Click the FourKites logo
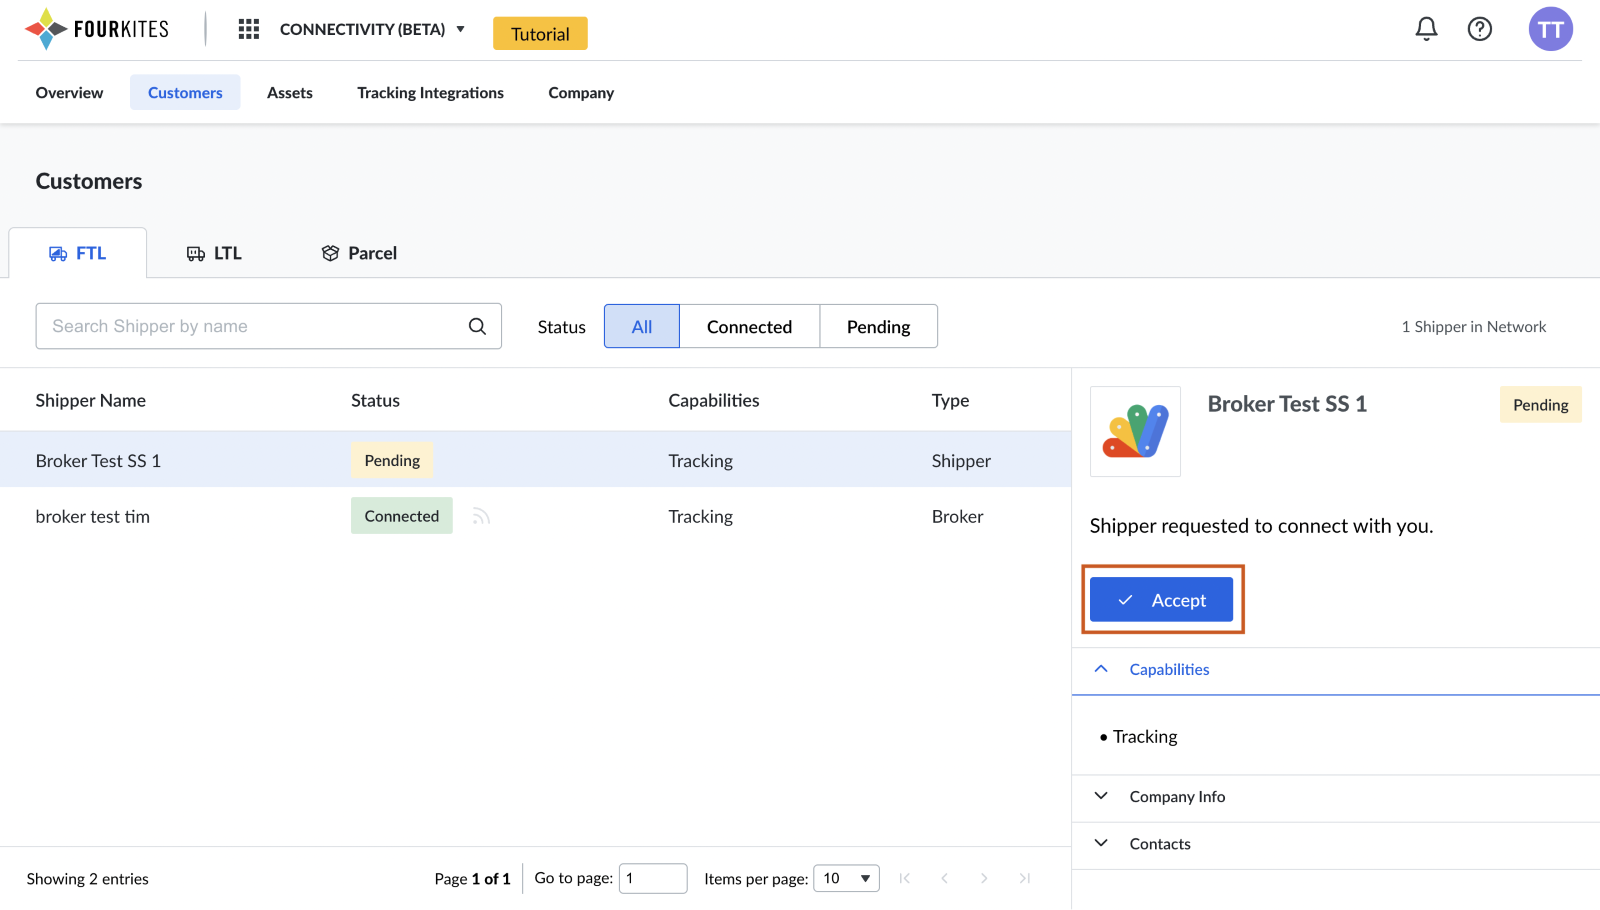Viewport: 1600px width, 910px height. tap(97, 29)
